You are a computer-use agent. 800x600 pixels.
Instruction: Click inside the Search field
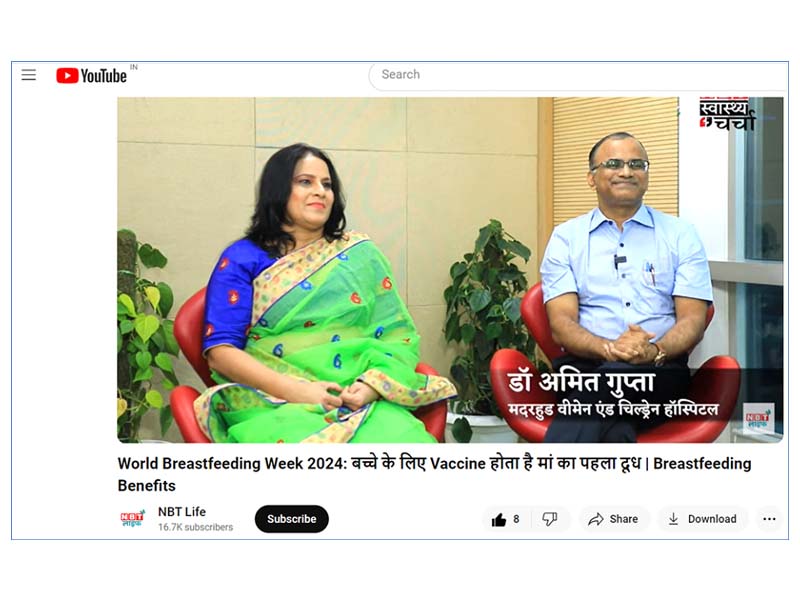pos(579,75)
